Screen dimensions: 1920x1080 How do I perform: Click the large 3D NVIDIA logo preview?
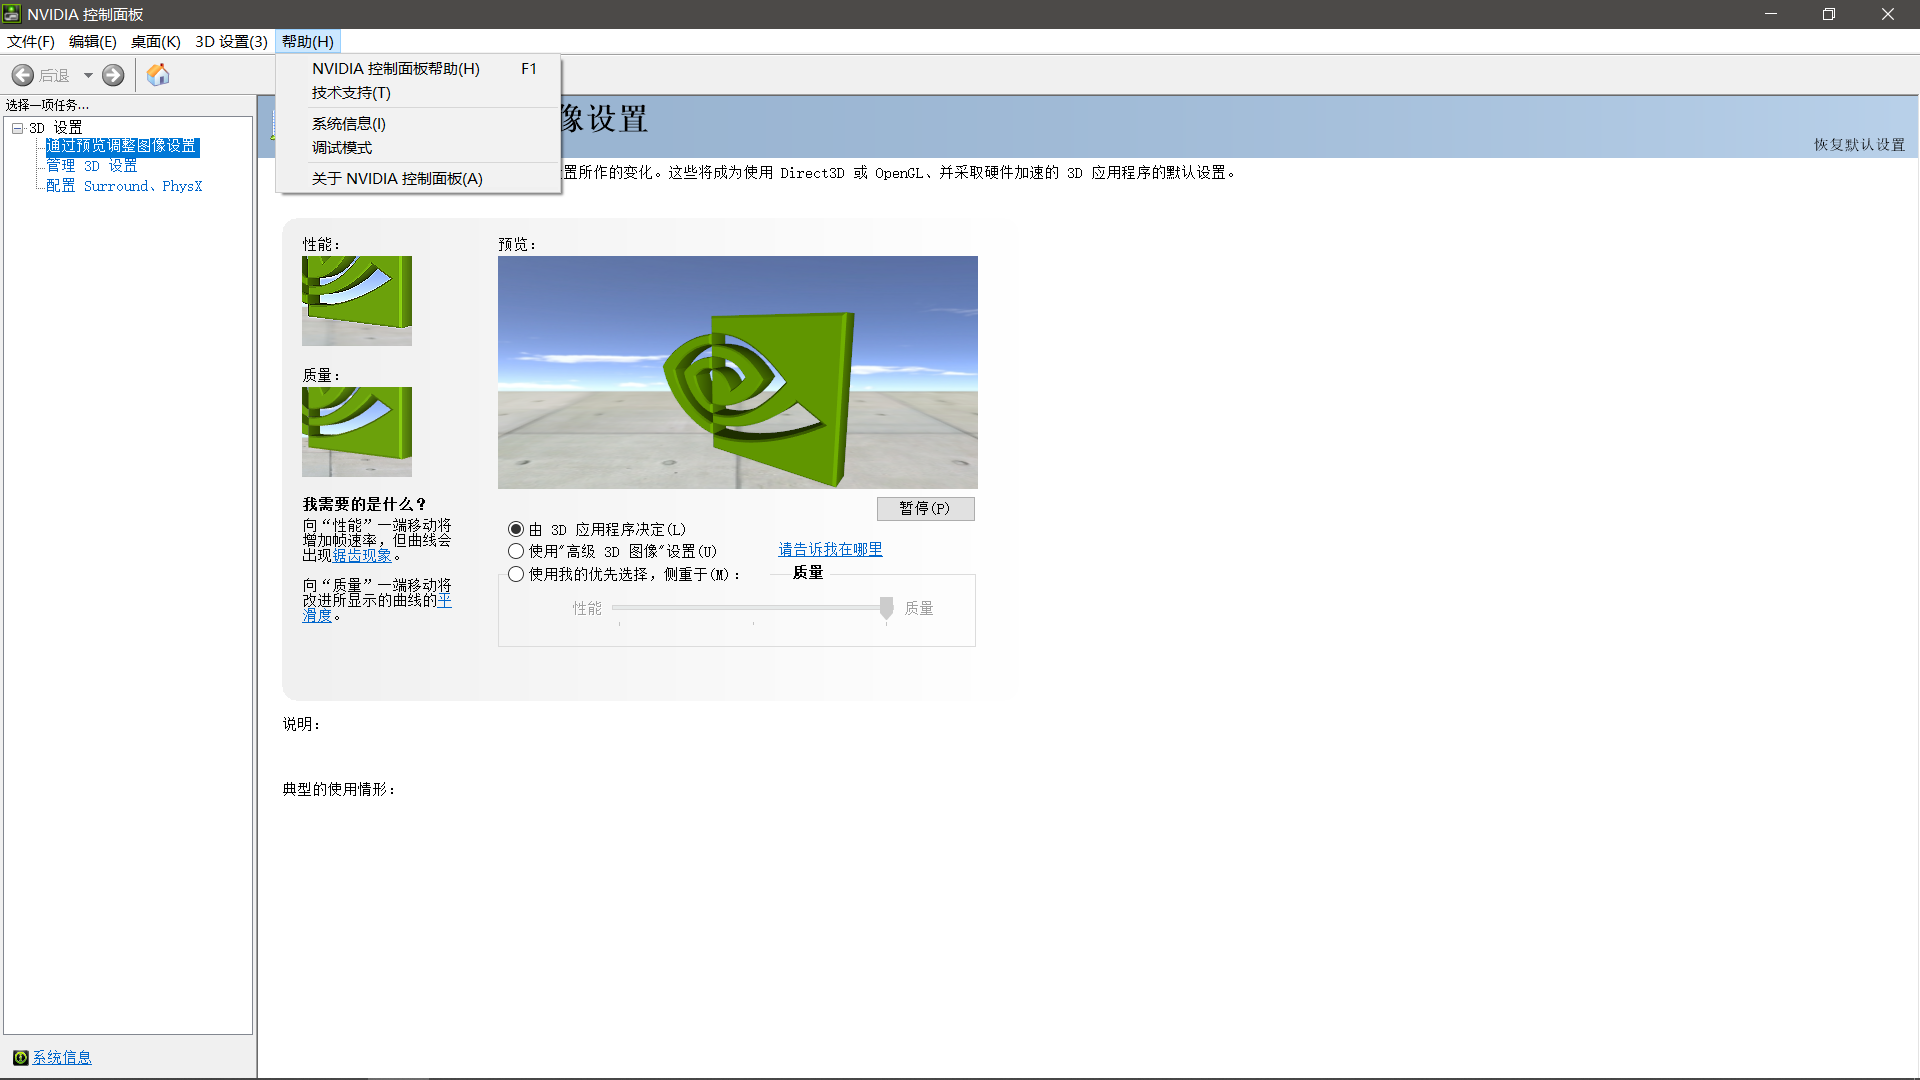point(737,372)
